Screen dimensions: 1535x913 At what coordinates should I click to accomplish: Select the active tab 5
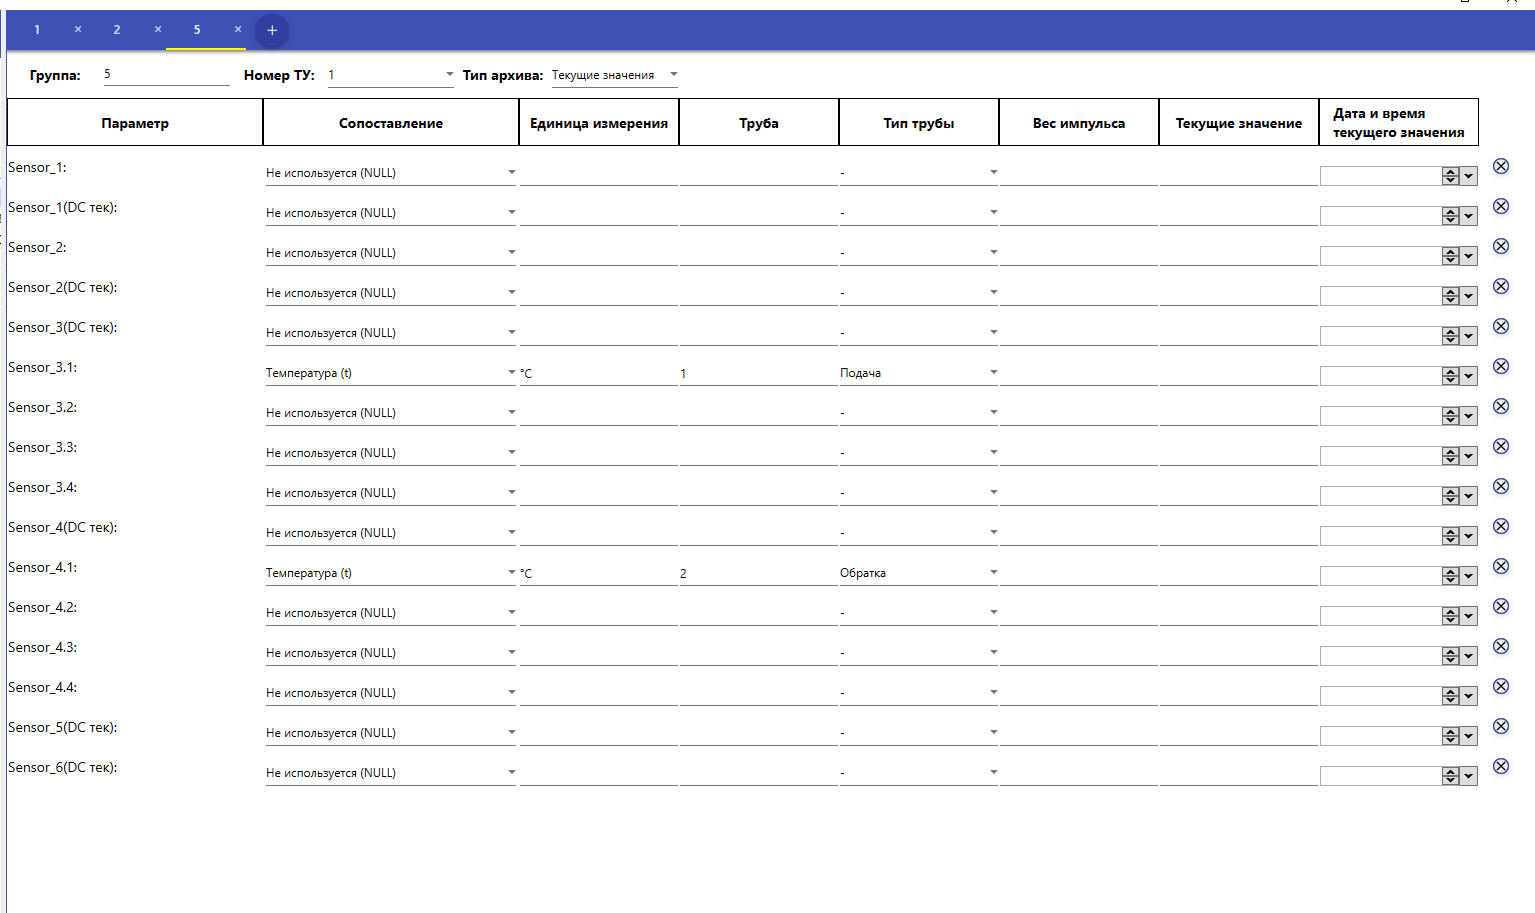click(197, 30)
